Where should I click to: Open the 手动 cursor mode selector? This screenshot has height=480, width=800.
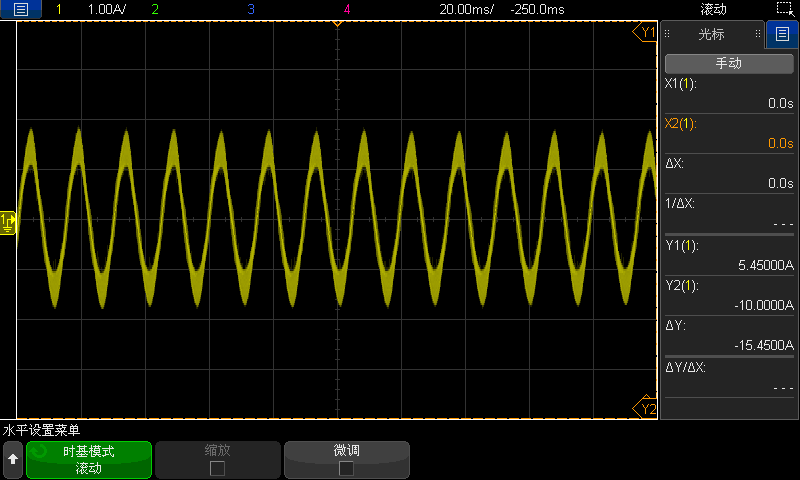tap(728, 63)
